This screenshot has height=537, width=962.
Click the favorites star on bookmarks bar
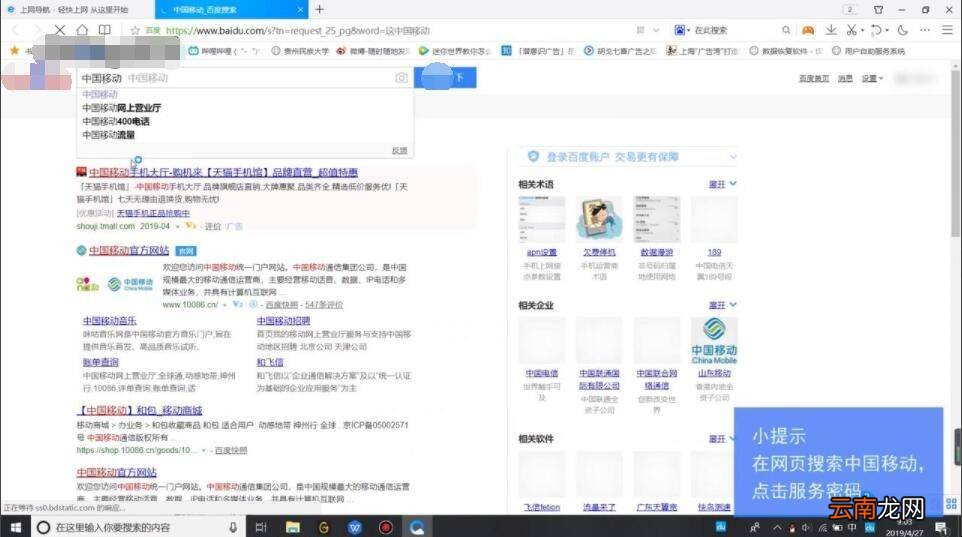pyautogui.click(x=15, y=50)
